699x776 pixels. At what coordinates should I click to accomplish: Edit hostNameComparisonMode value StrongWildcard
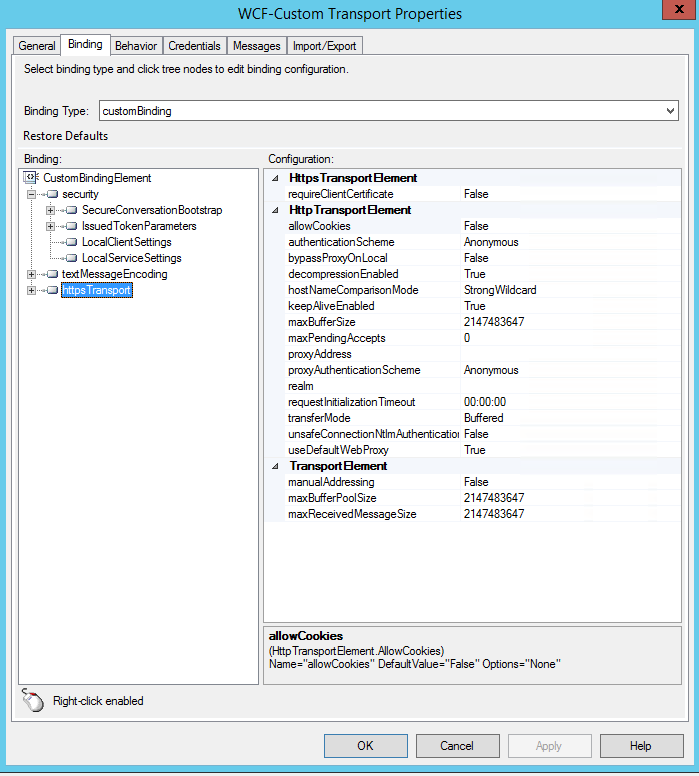[570, 290]
